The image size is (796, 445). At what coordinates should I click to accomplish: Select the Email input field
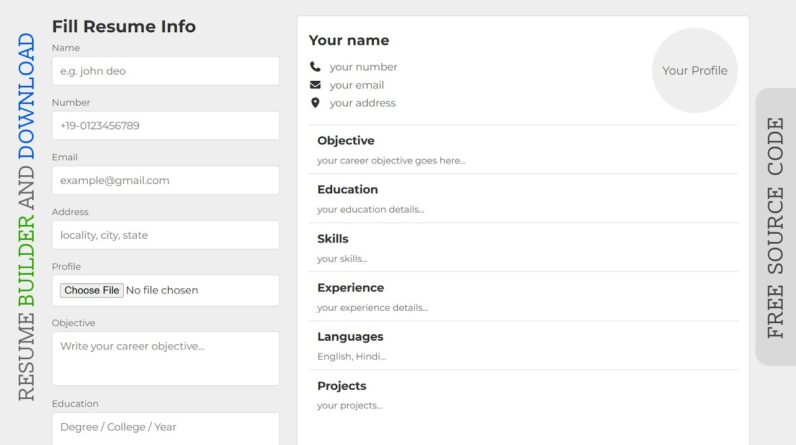pyautogui.click(x=166, y=180)
